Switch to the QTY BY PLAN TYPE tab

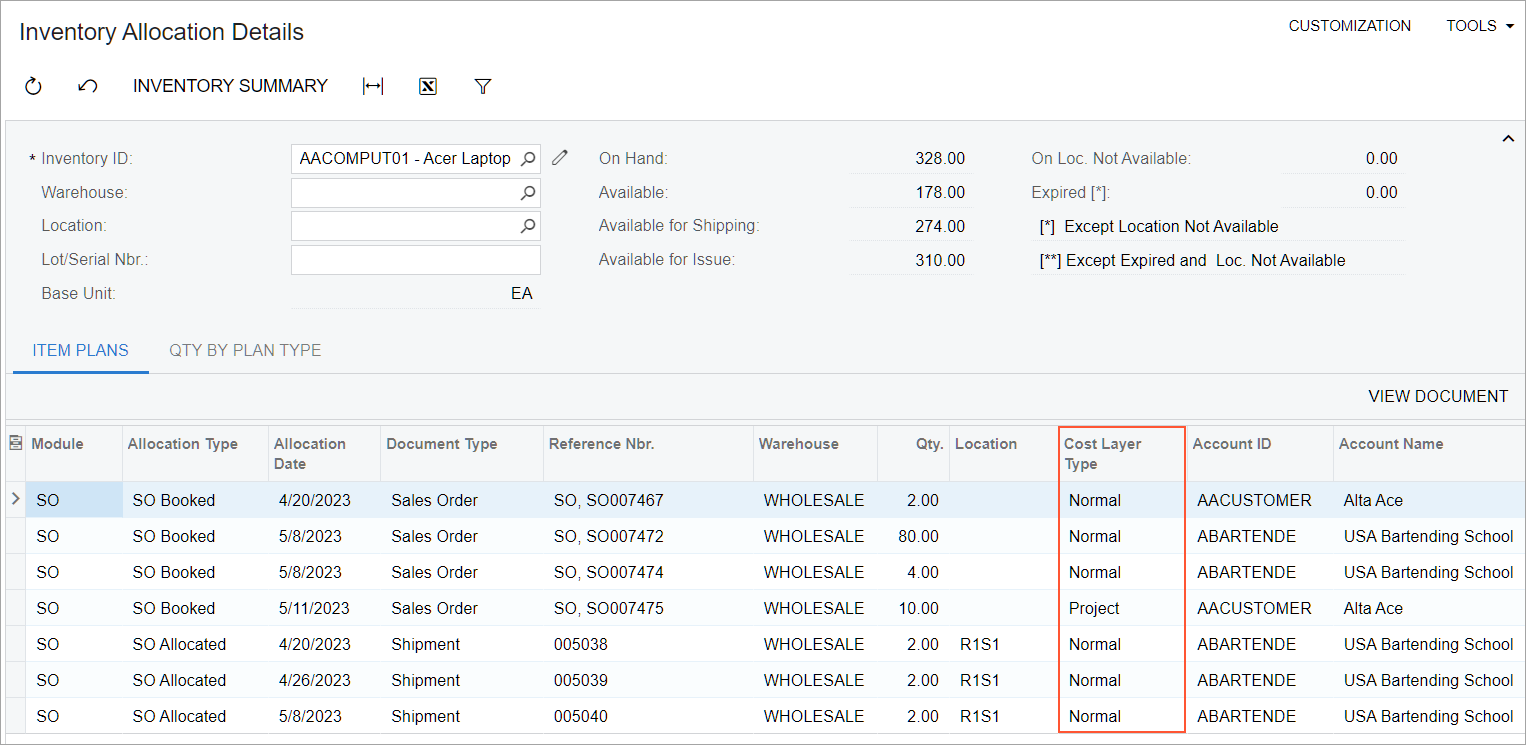coord(245,351)
